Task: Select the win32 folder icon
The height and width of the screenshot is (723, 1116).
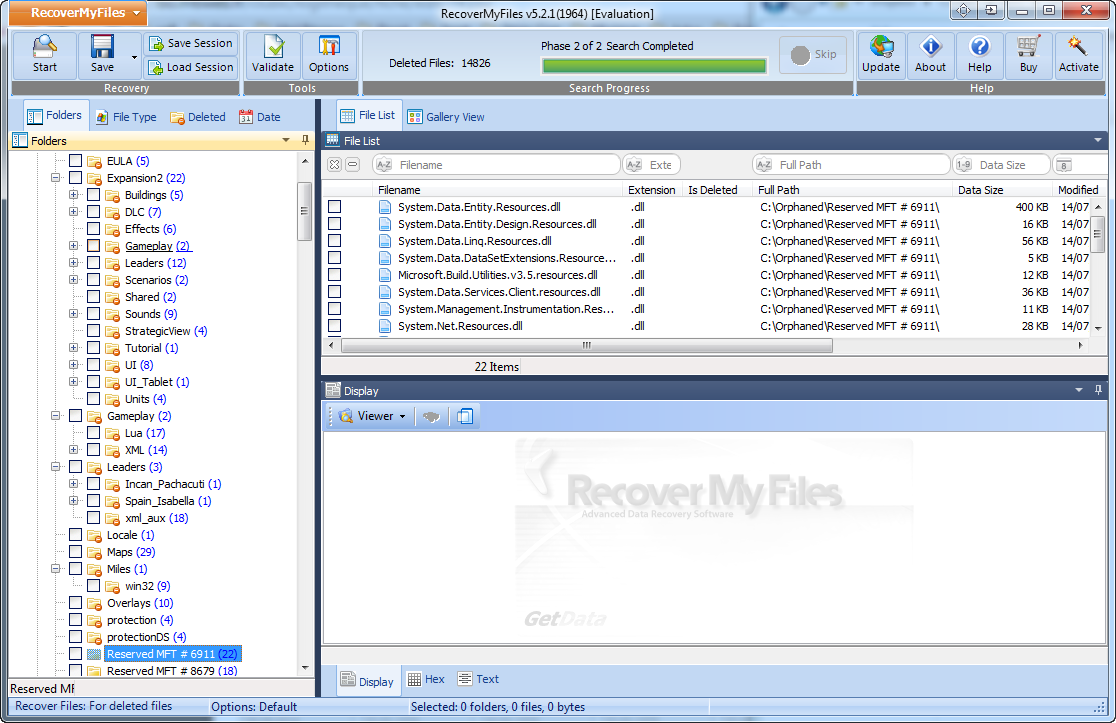Action: pos(112,586)
